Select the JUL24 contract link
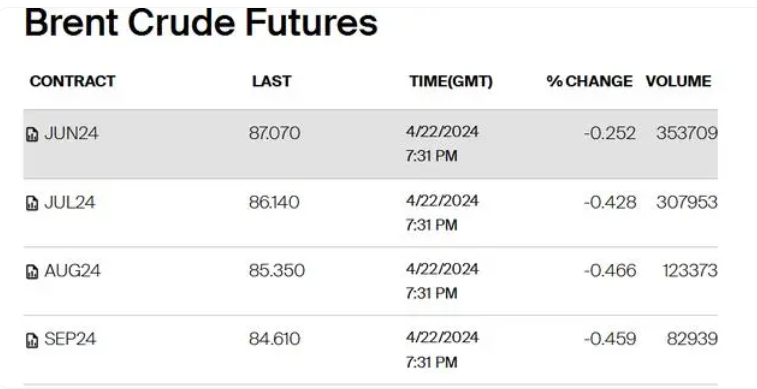Screen dimensions: 757x389 (x=70, y=202)
